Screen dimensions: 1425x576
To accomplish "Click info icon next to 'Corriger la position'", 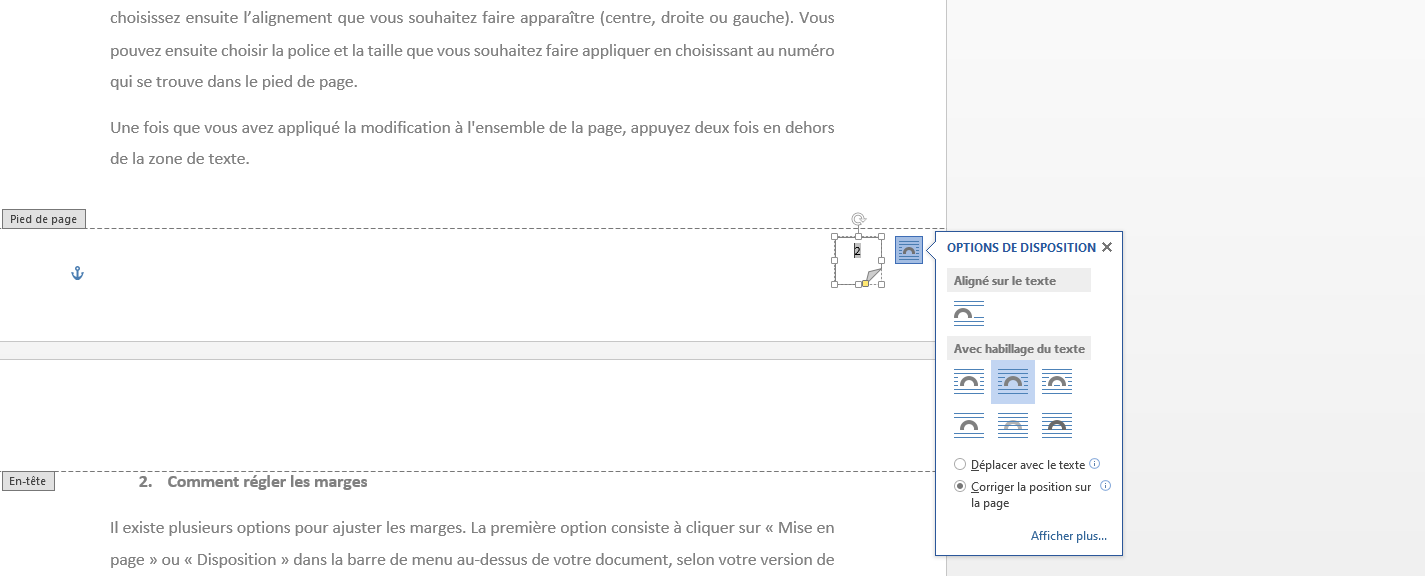I will point(1106,486).
